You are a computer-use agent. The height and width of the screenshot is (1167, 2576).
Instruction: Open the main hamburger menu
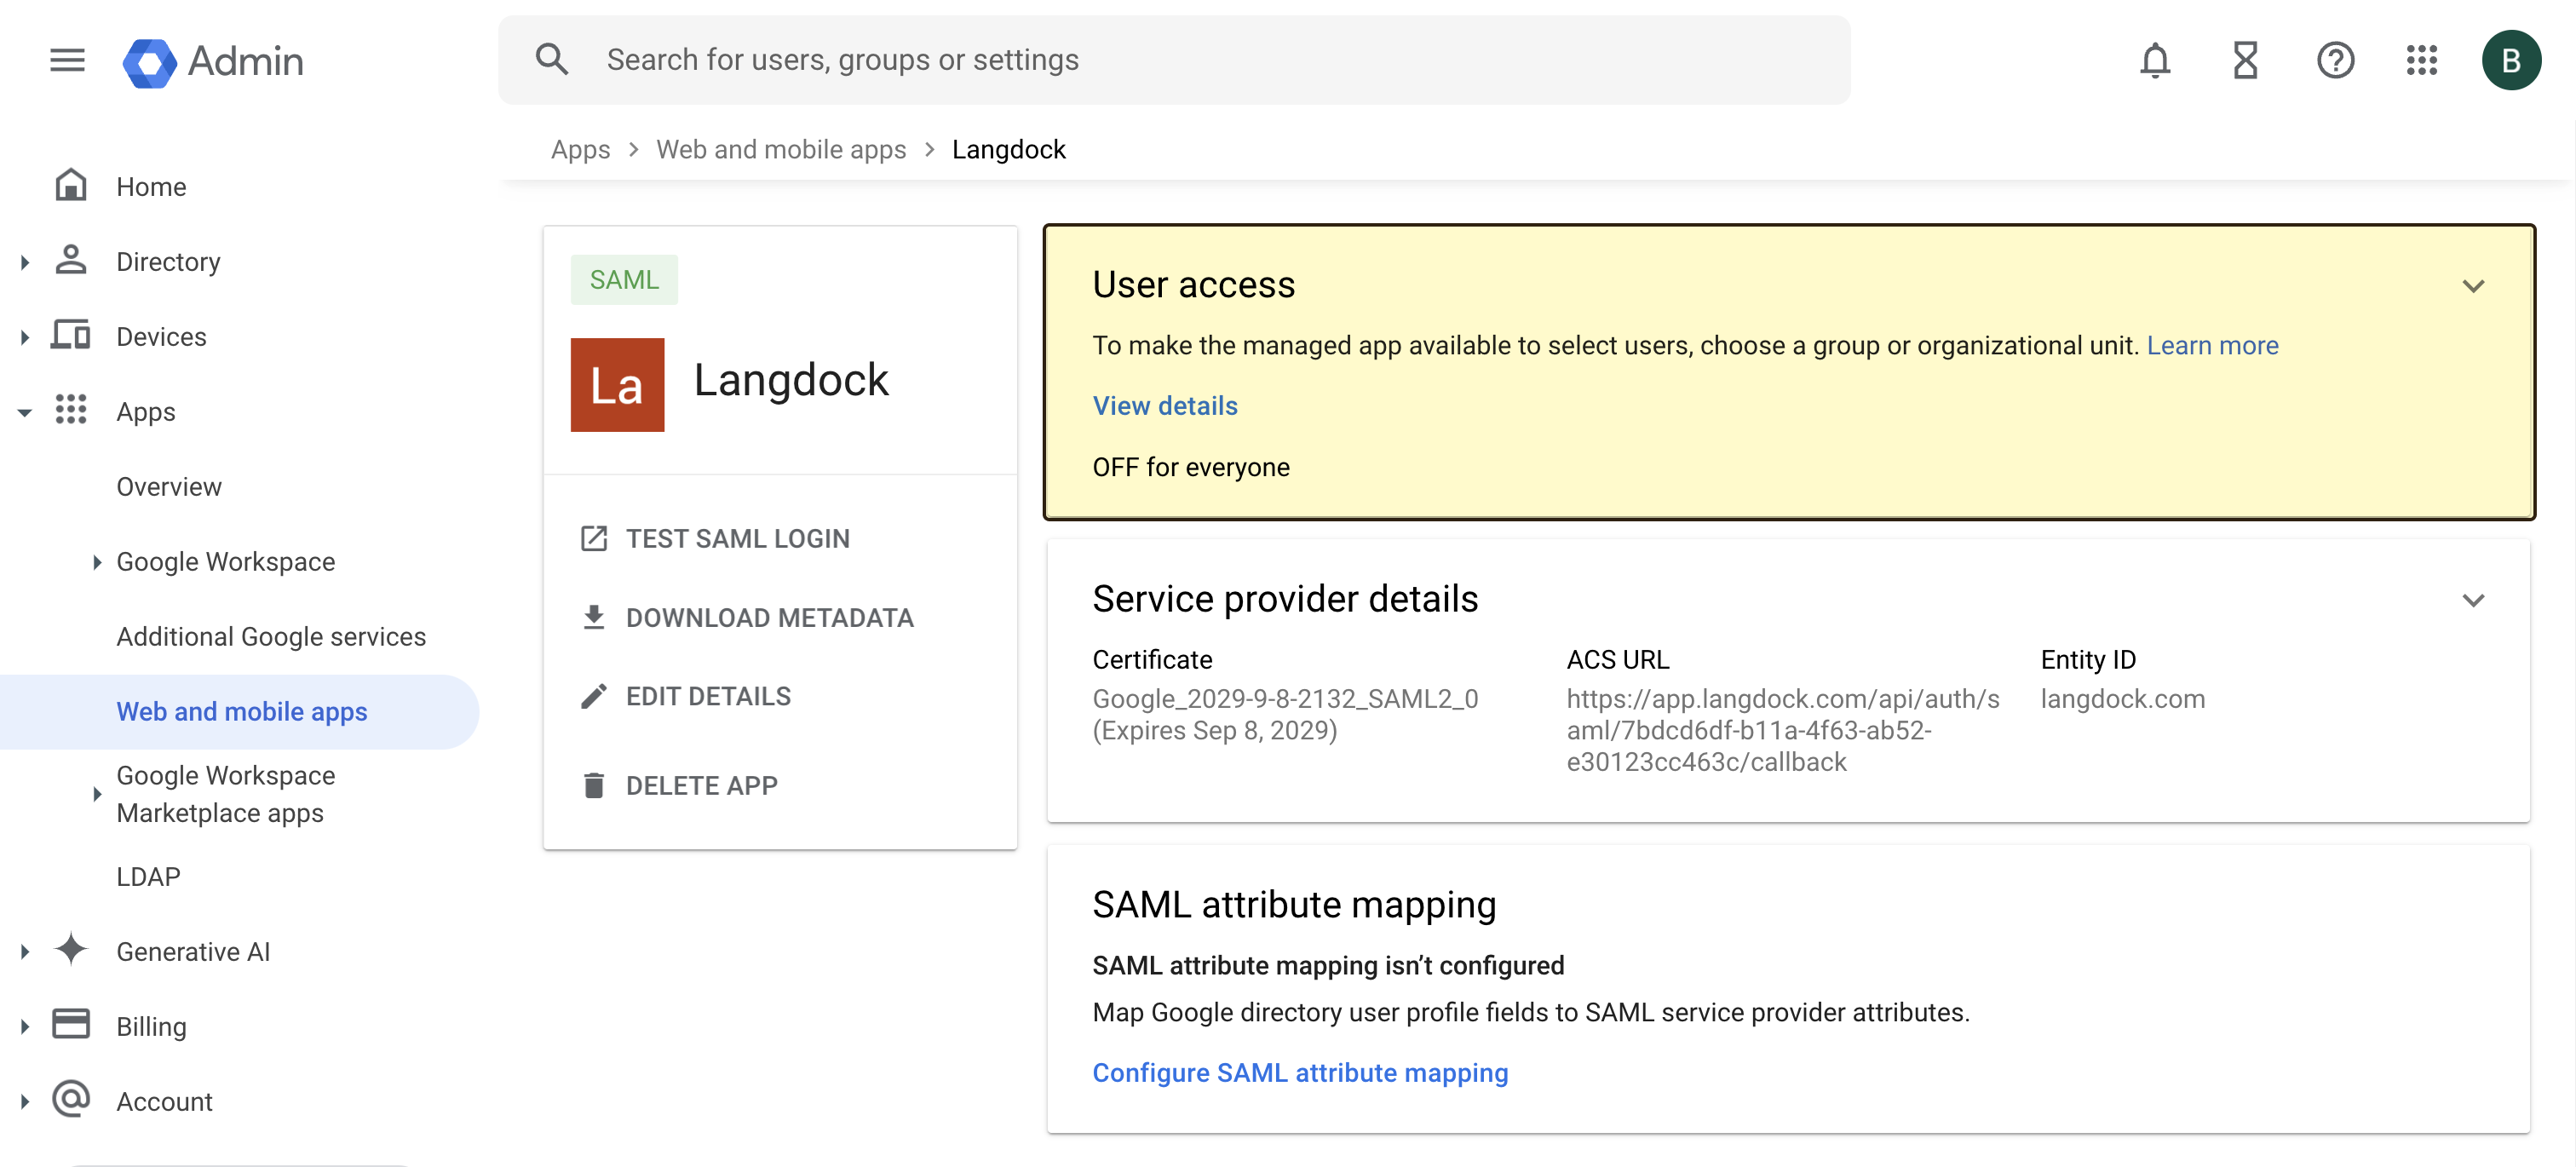click(x=67, y=60)
